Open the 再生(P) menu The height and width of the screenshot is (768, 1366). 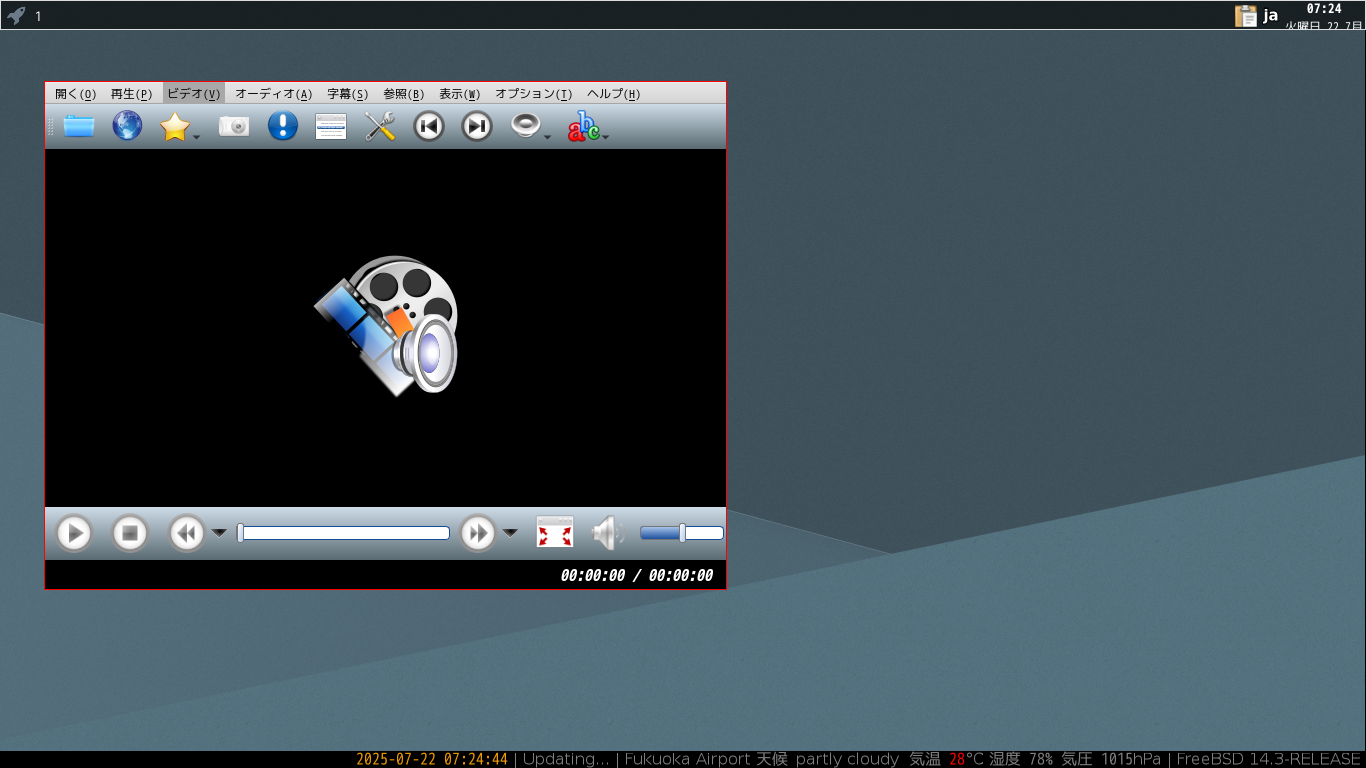pyautogui.click(x=131, y=93)
